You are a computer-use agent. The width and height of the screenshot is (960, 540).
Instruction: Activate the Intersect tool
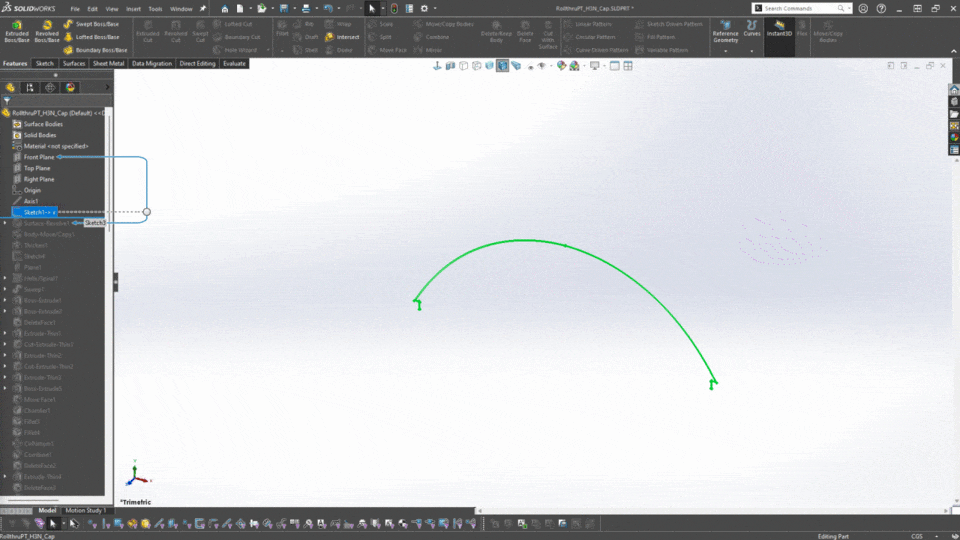pyautogui.click(x=342, y=37)
